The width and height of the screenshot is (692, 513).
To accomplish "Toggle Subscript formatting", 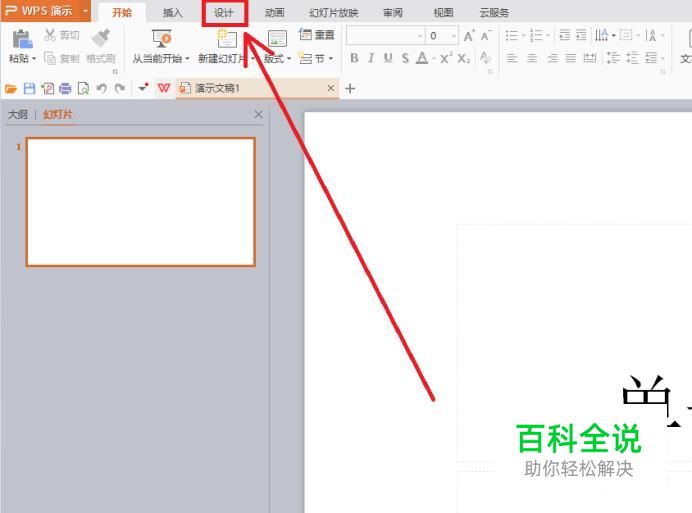I will [x=463, y=58].
